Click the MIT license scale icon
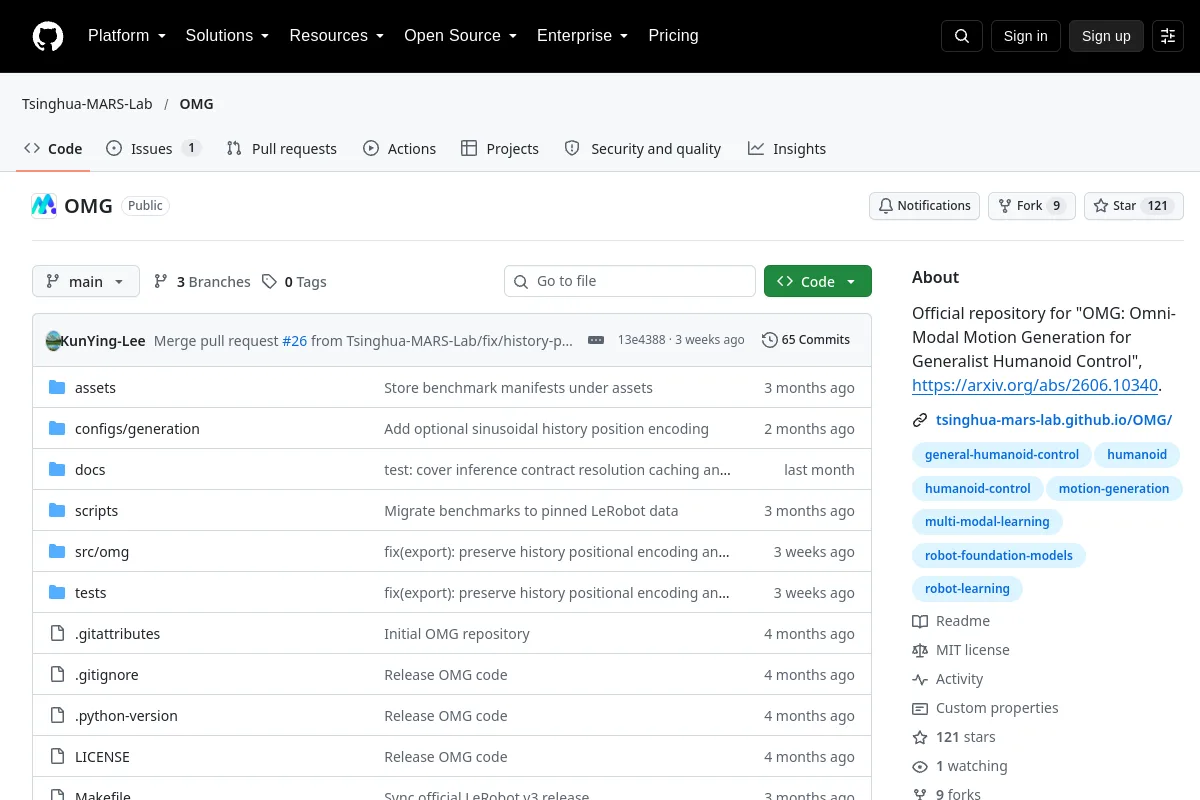 (920, 650)
